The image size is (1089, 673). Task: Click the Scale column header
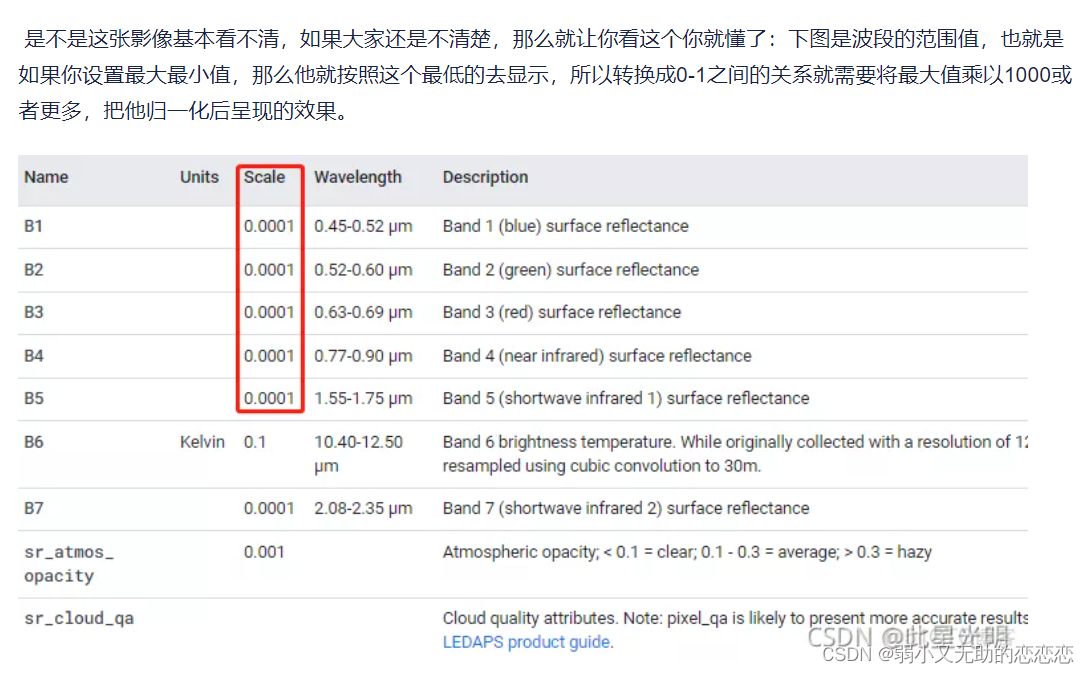coord(263,177)
